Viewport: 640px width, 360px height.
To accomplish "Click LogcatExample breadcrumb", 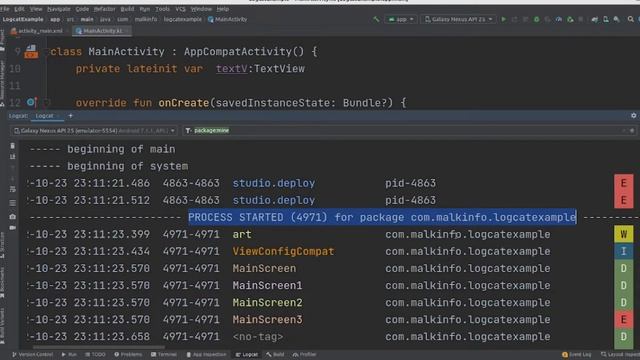I will pos(23,19).
